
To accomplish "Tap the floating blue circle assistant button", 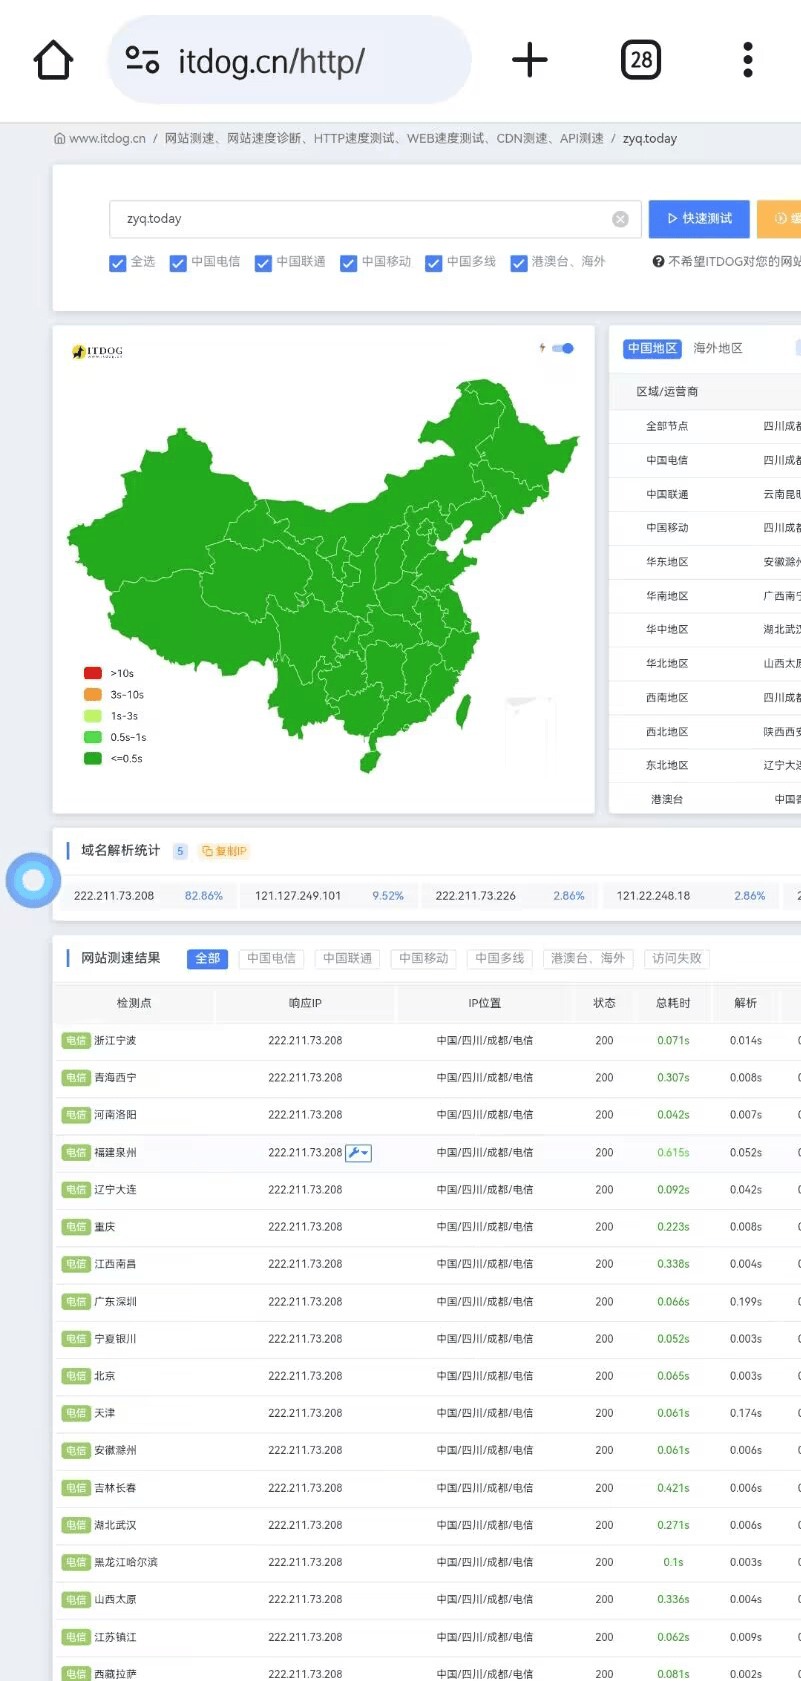I will click(x=33, y=880).
